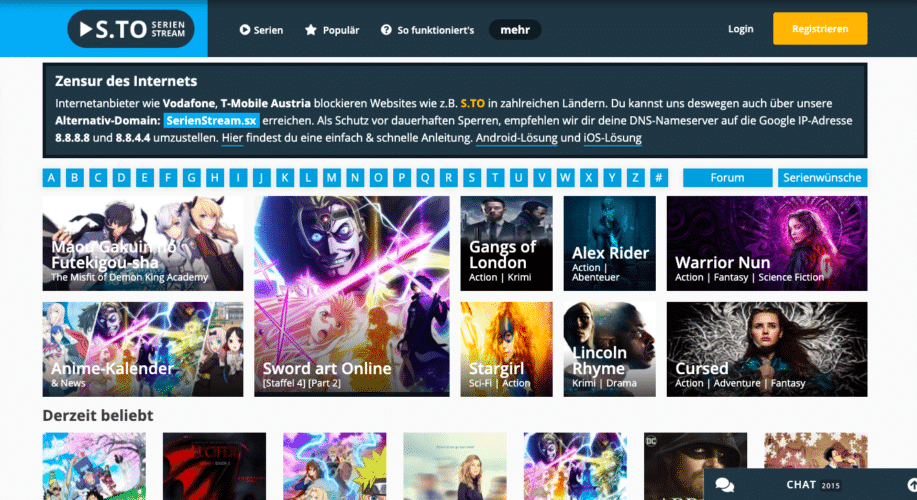Open the Serienwünsche button
This screenshot has width=917, height=500.
(822, 178)
